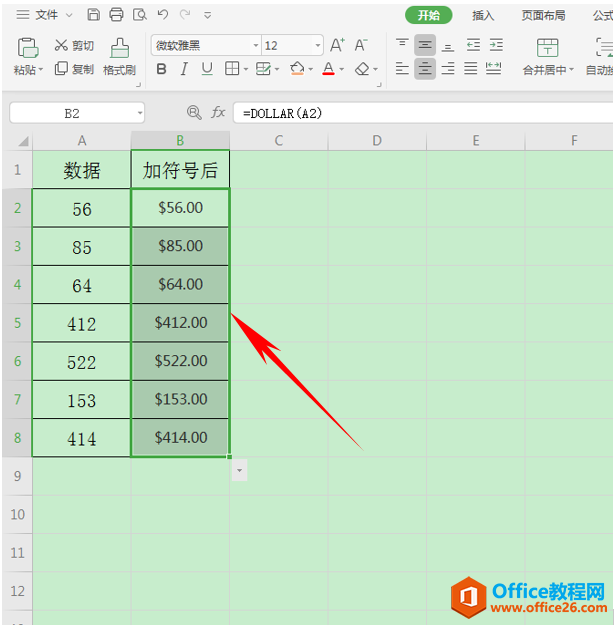Click the 粘贴 paste icon
Viewport: 614px width, 625px height.
click(28, 48)
